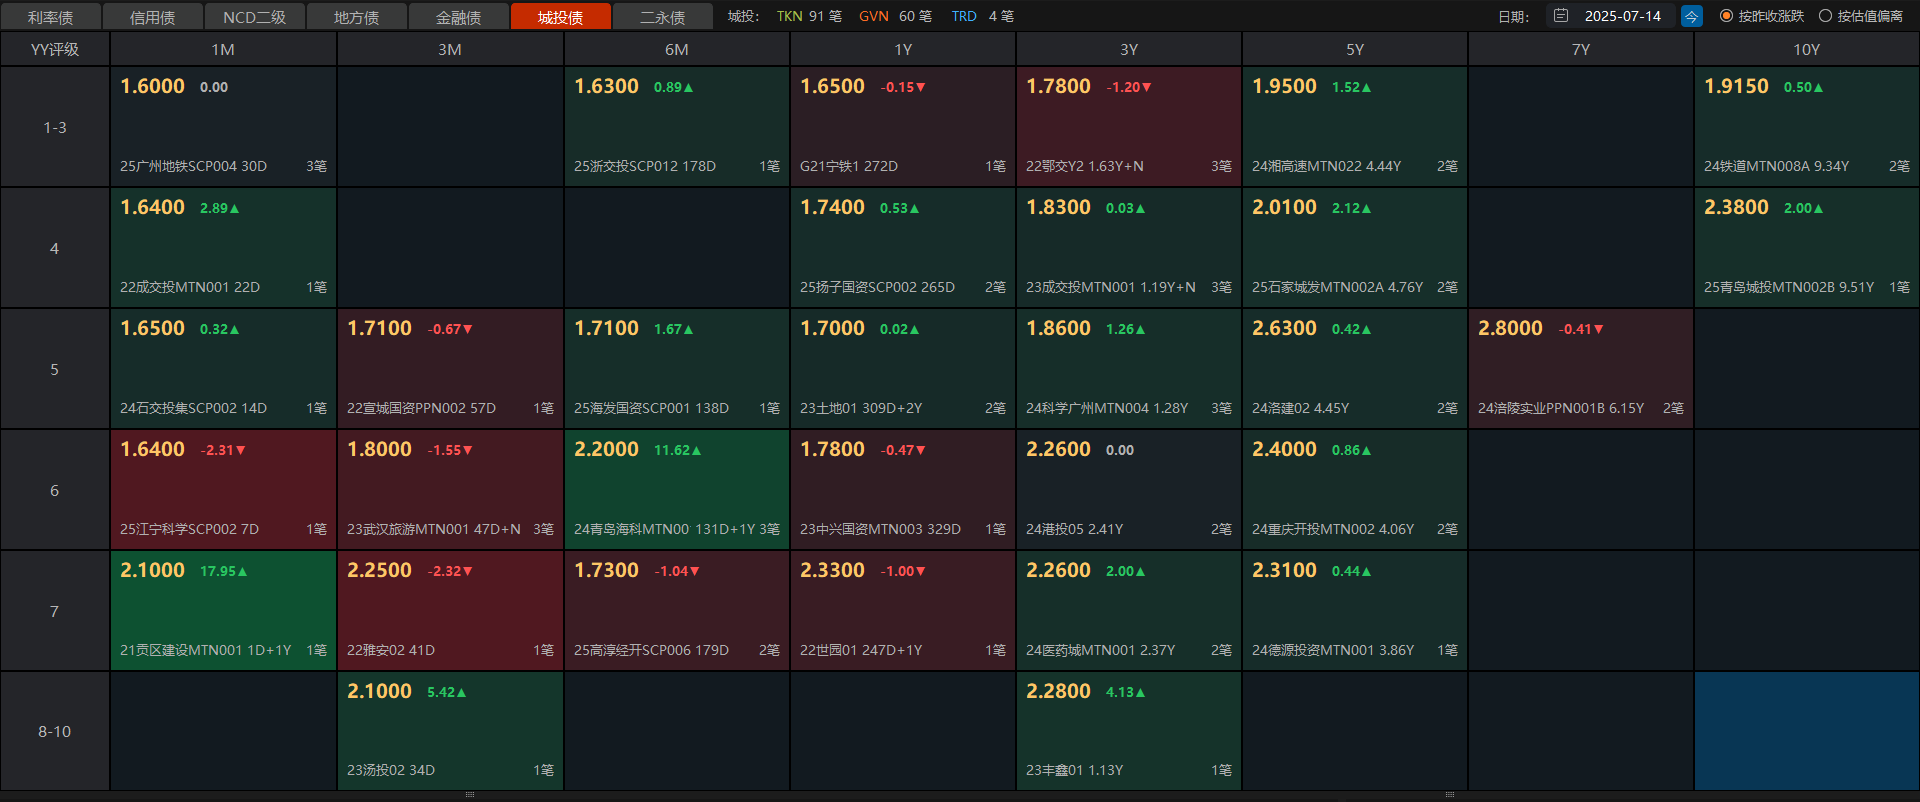Image resolution: width=1920 pixels, height=802 pixels.
Task: Click the 1Y column header
Action: point(903,49)
